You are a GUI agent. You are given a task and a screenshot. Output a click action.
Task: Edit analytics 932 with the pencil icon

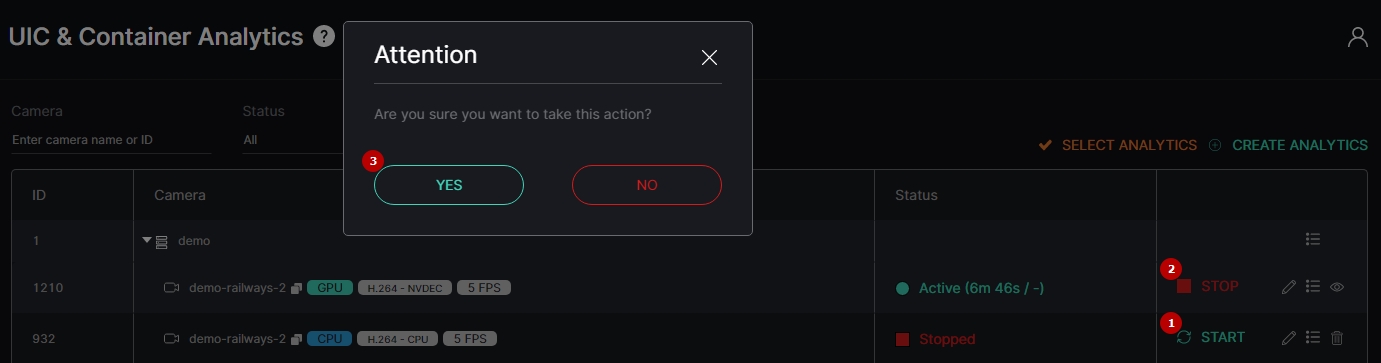pos(1289,338)
